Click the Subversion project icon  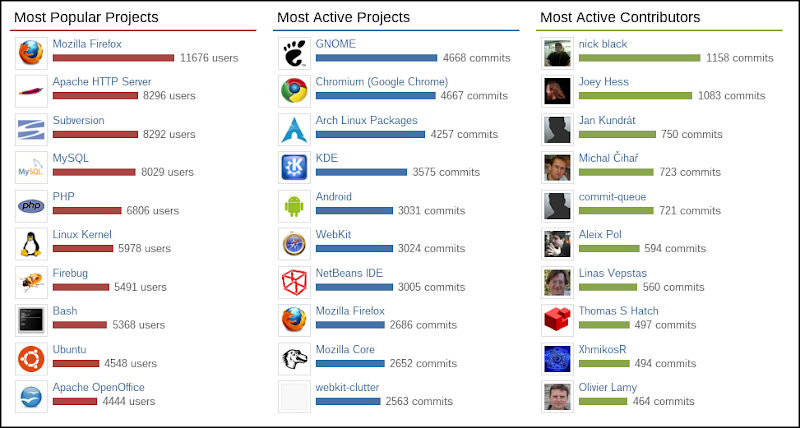point(32,128)
